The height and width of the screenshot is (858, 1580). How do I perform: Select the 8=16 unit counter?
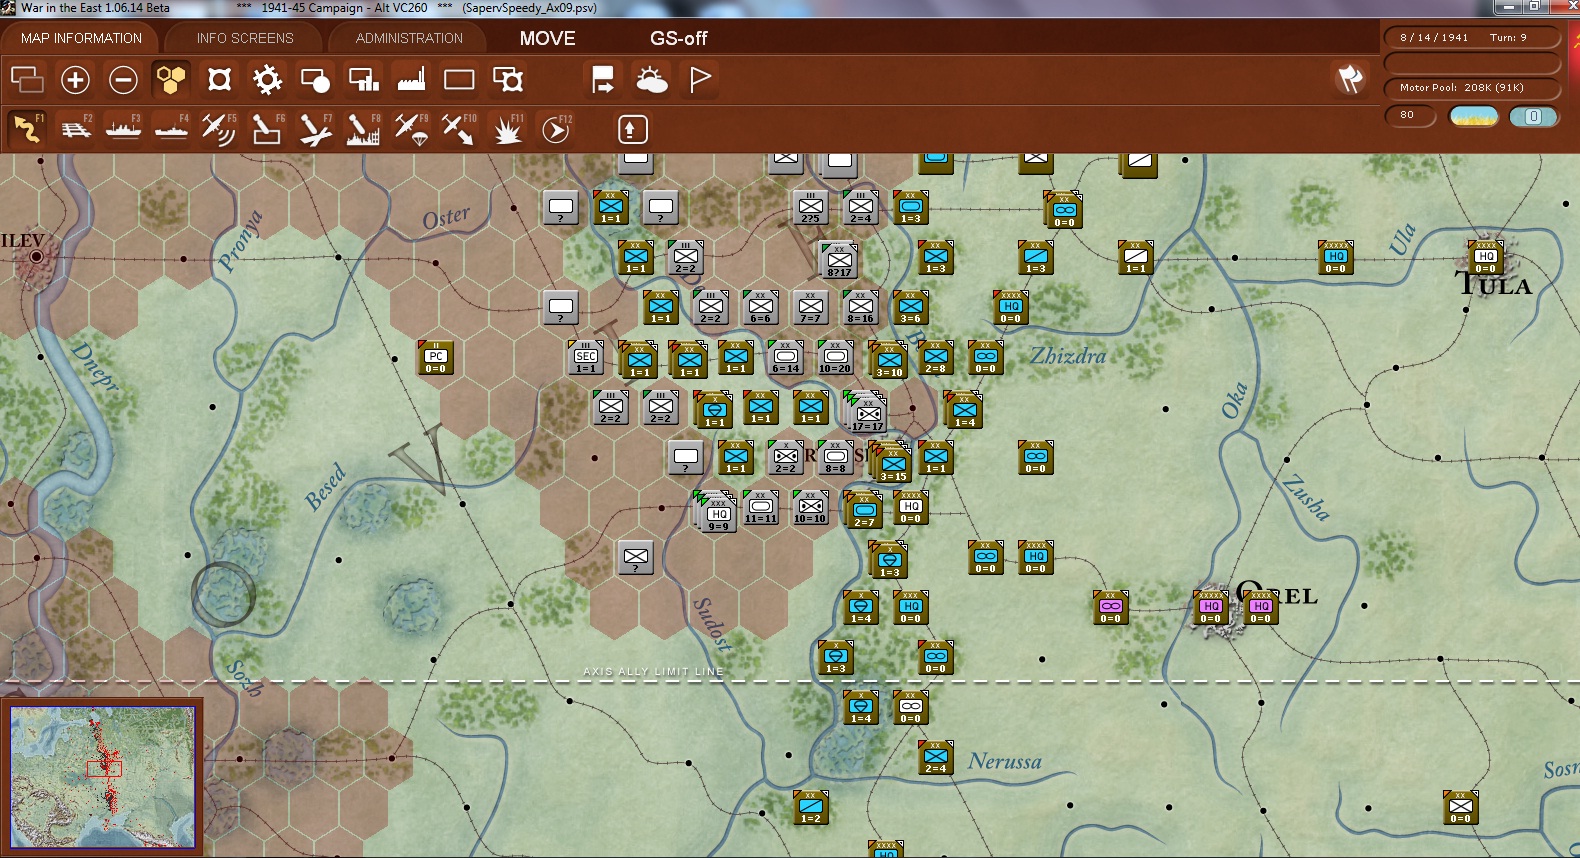(861, 308)
